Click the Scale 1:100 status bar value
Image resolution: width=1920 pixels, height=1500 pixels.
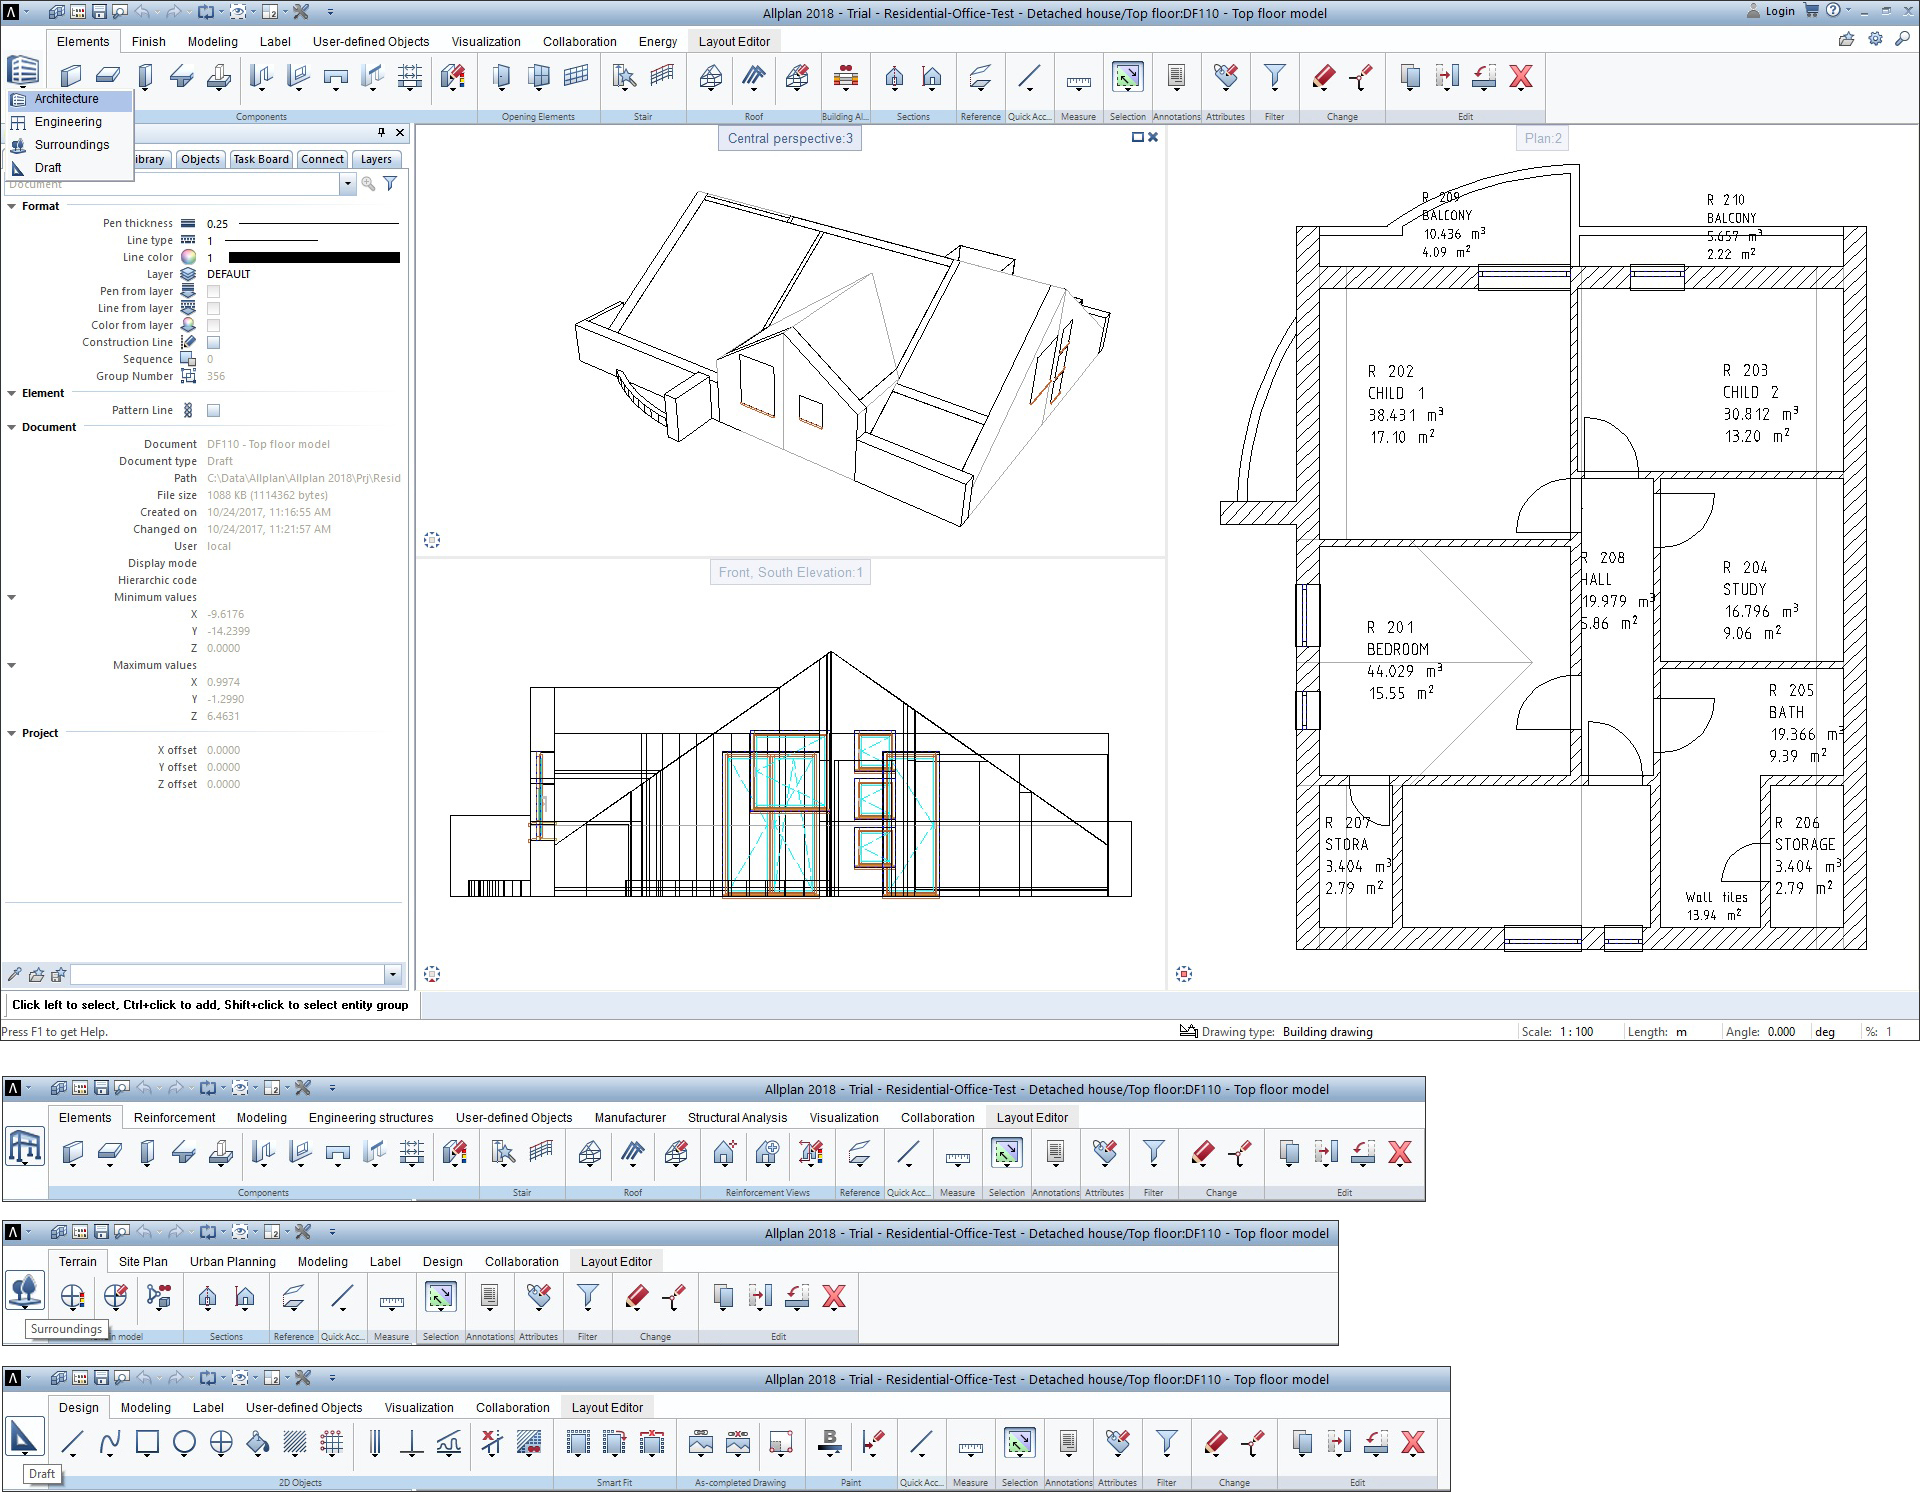pyautogui.click(x=1576, y=1032)
